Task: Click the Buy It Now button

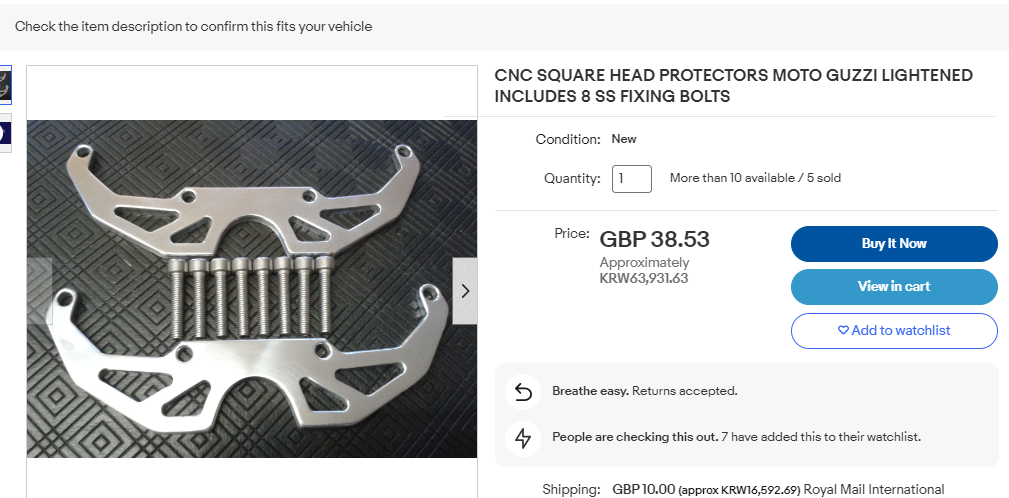Action: [x=894, y=244]
